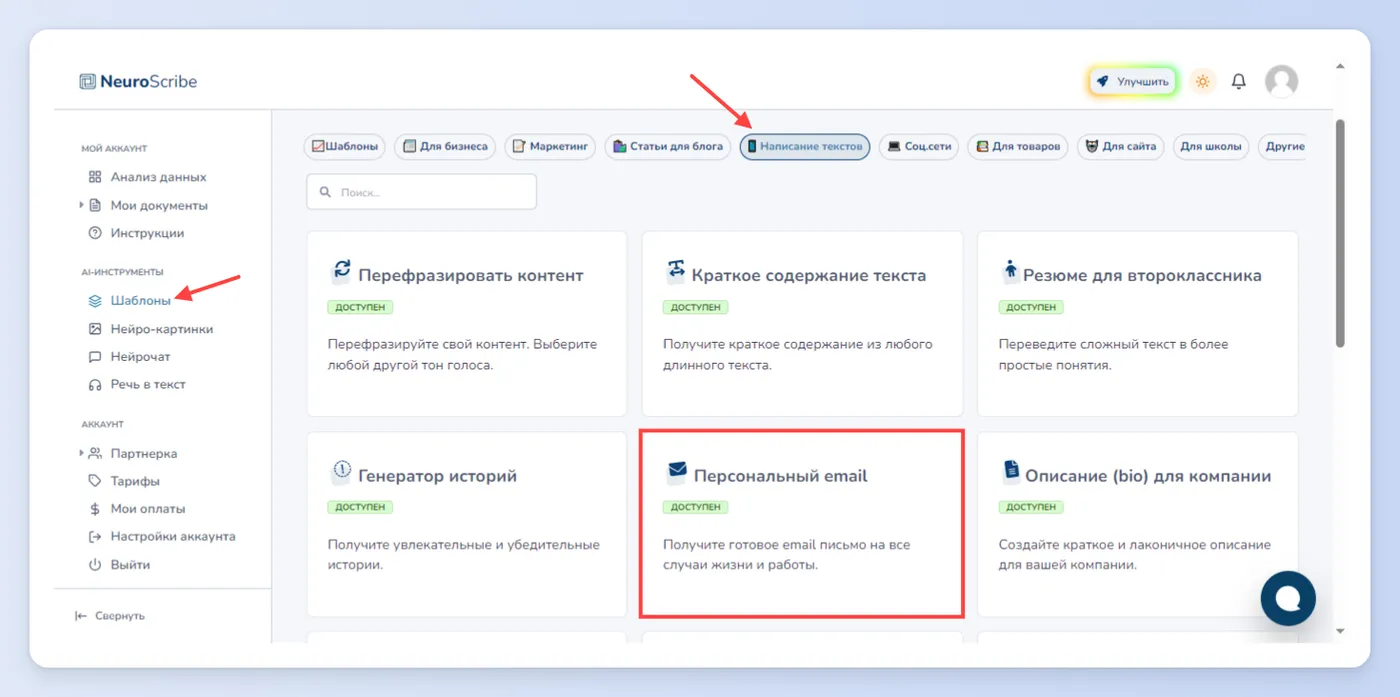Screen dimensions: 1400x697
Task: Open Речь в текст tool
Action: coord(148,384)
